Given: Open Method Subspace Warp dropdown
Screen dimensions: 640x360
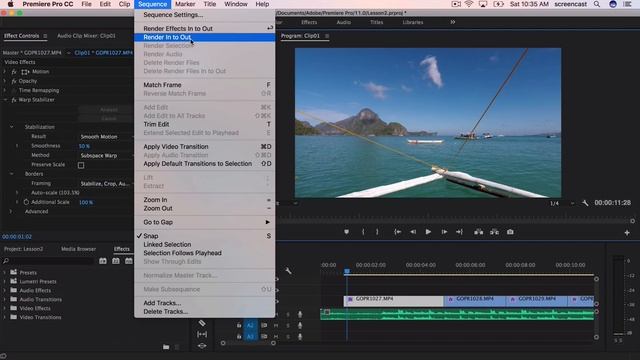Looking at the screenshot, I should tap(106, 156).
